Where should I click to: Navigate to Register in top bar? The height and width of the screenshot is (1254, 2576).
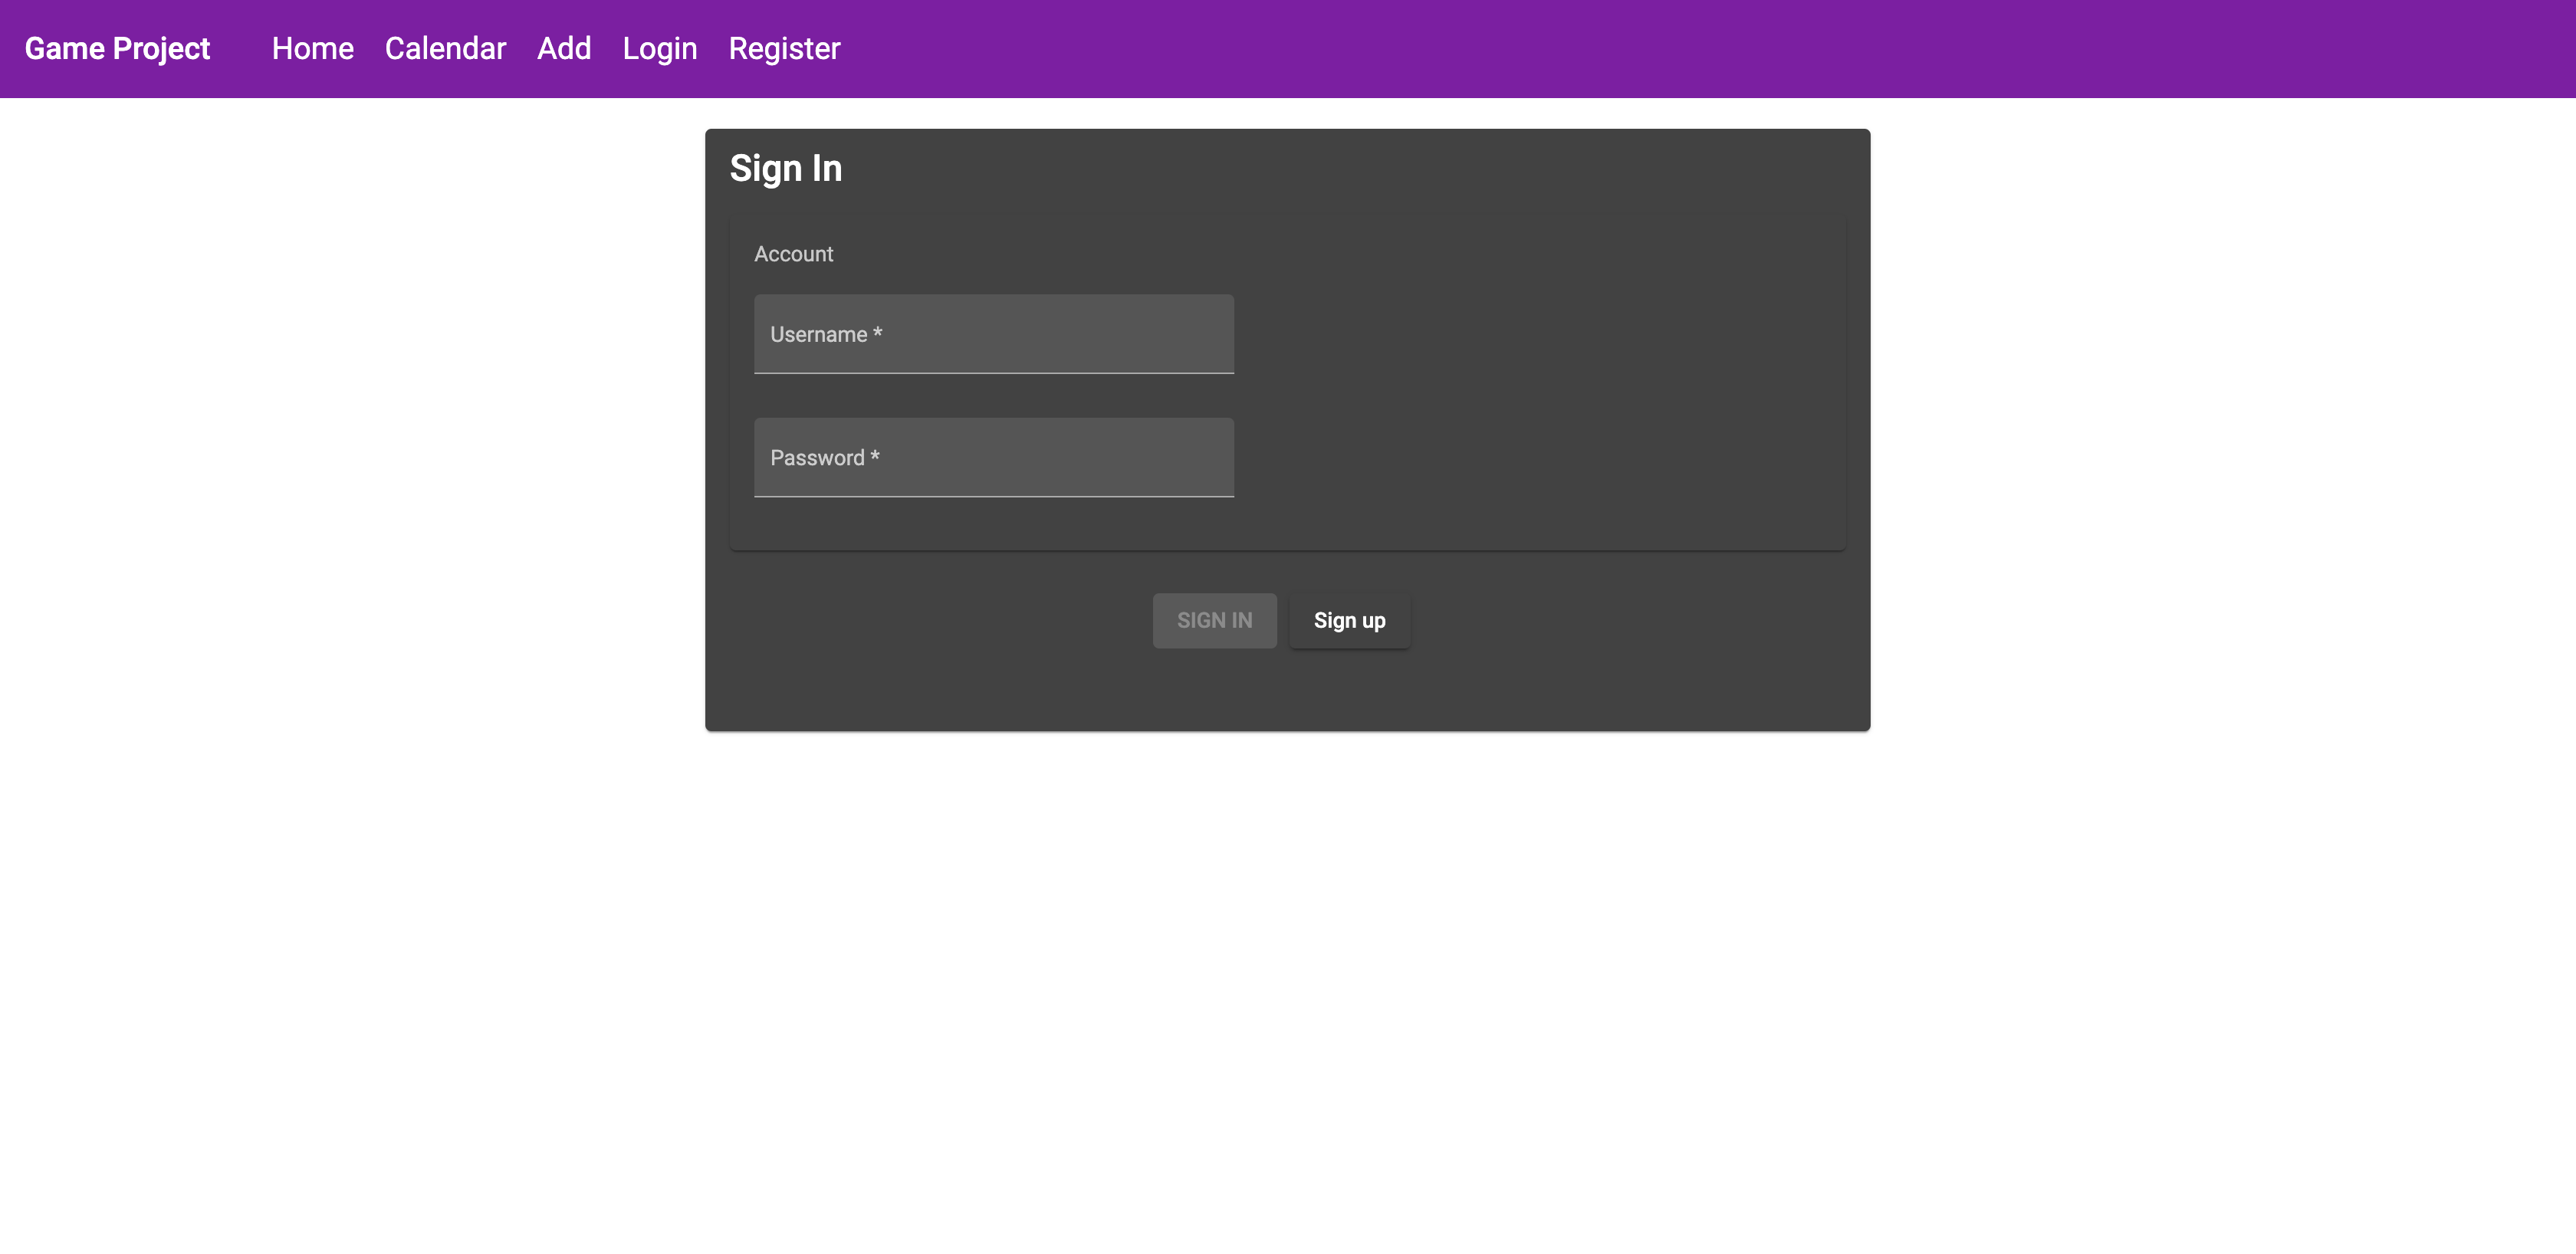(x=784, y=48)
